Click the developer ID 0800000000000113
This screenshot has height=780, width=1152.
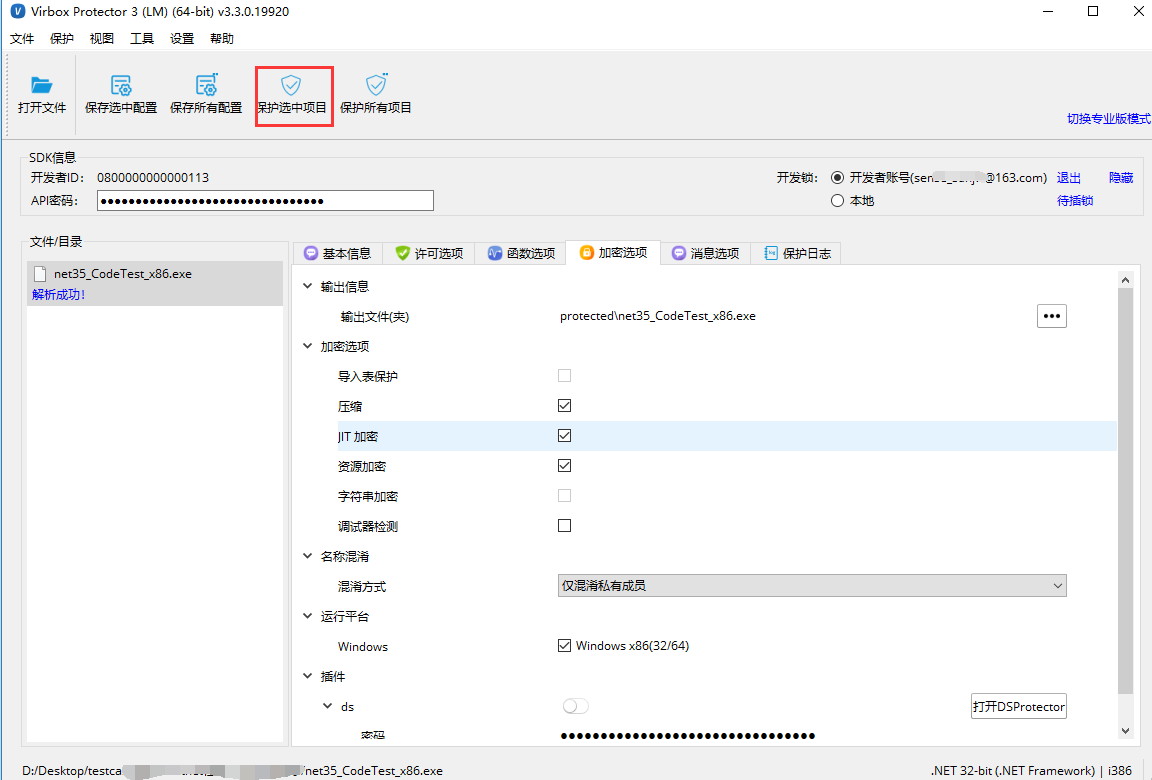click(153, 178)
